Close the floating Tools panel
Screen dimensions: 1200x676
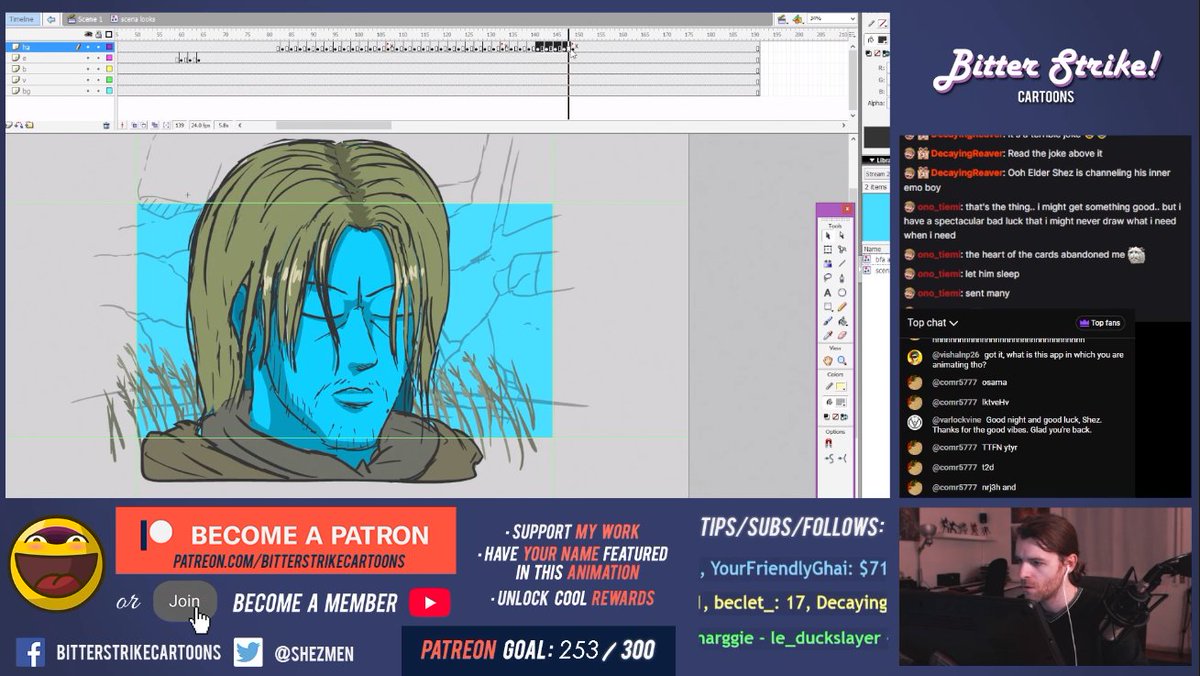847,209
